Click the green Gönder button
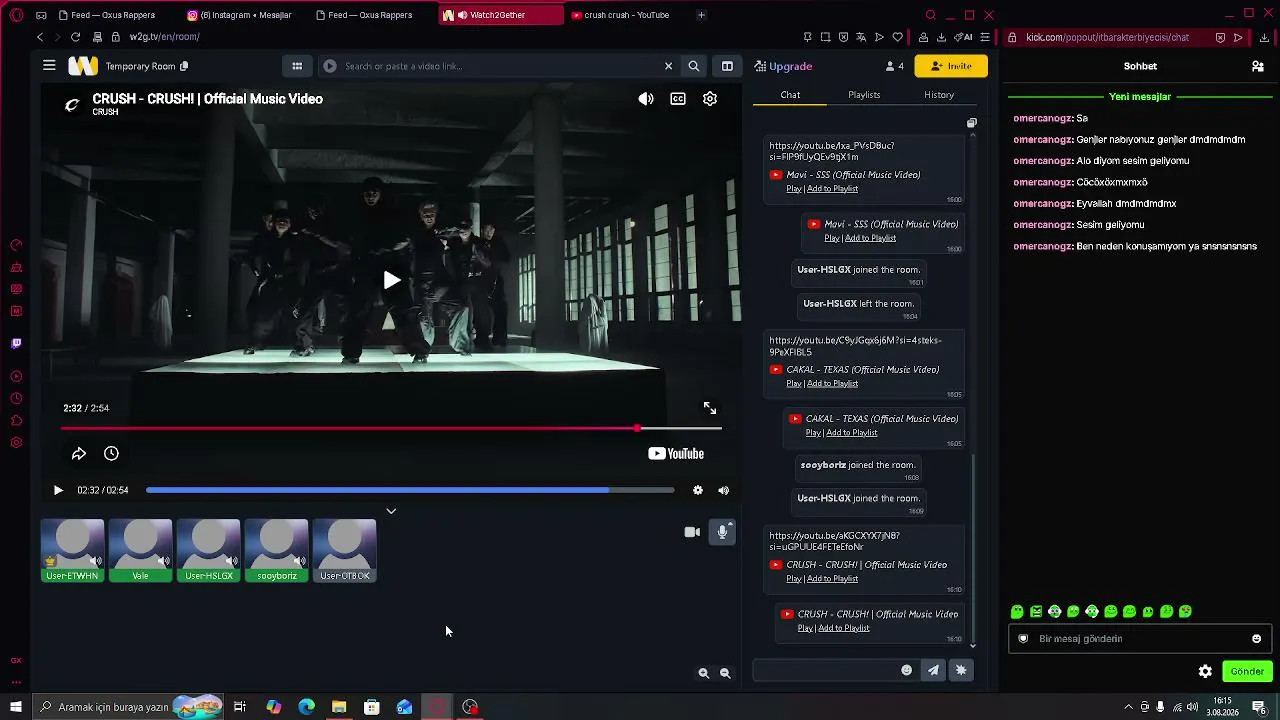This screenshot has width=1280, height=720. pos(1247,672)
